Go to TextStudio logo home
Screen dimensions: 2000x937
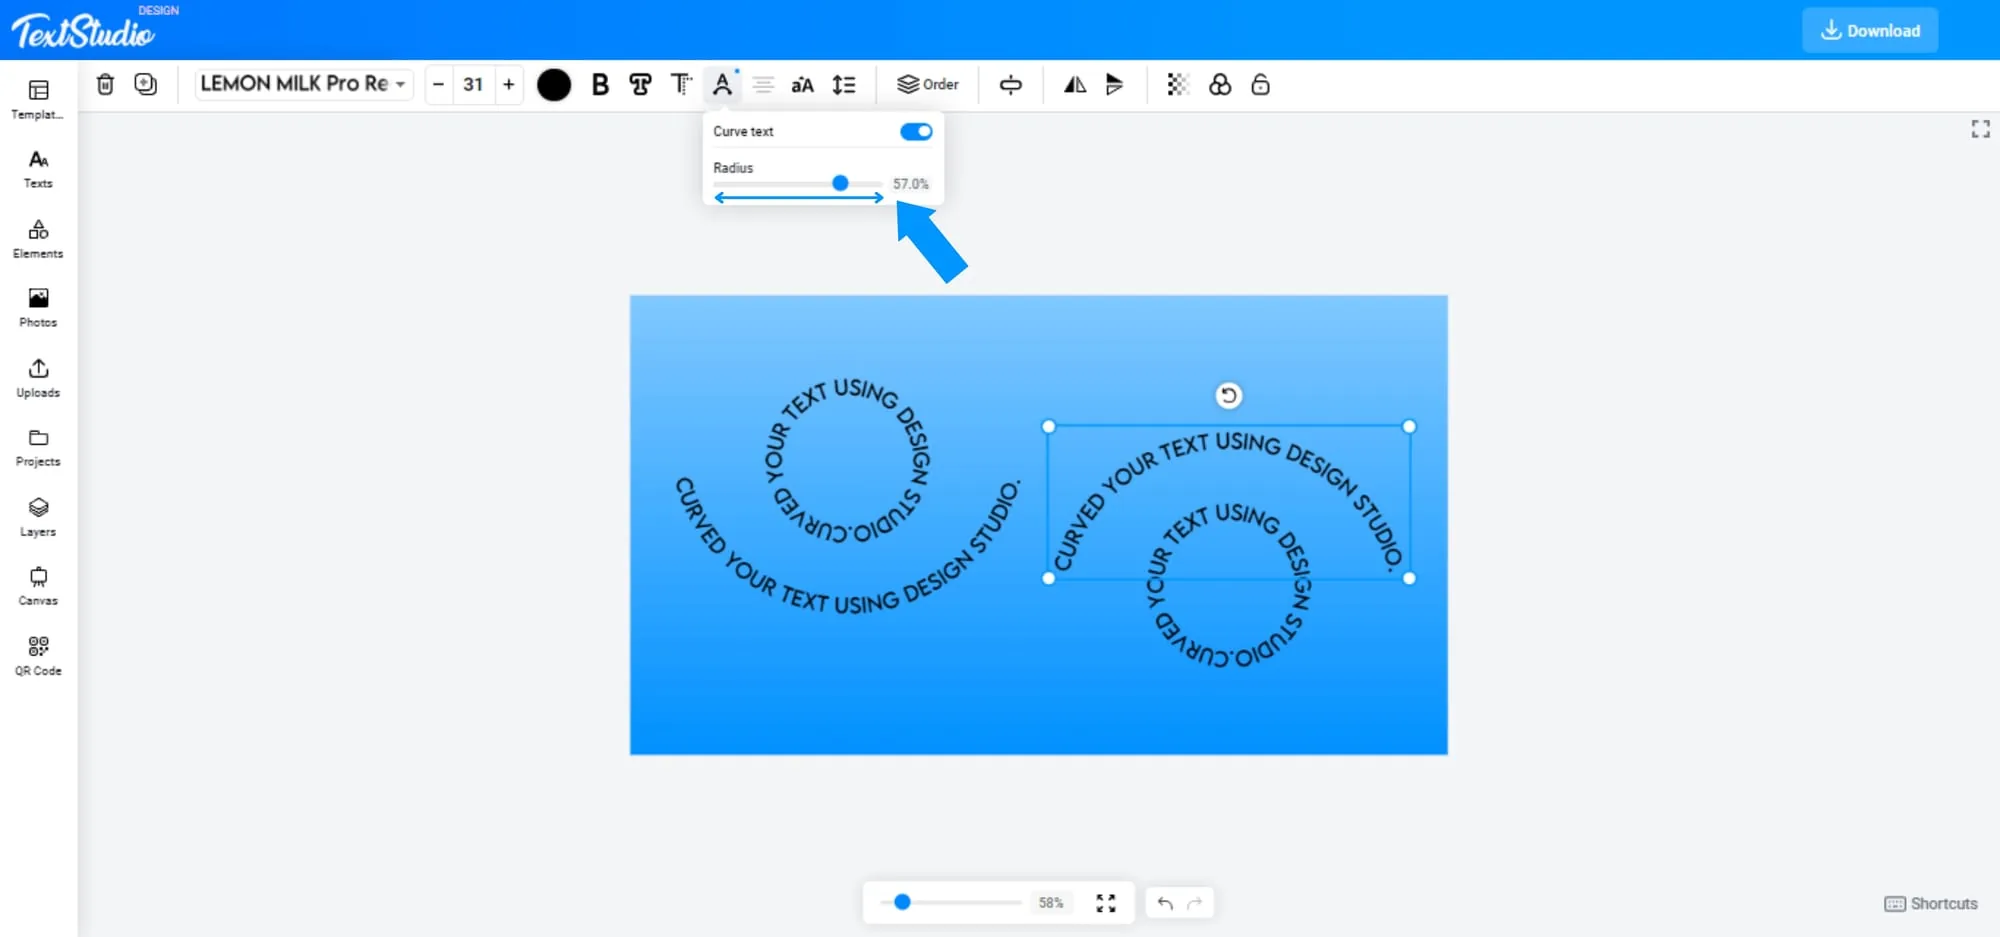tap(84, 30)
